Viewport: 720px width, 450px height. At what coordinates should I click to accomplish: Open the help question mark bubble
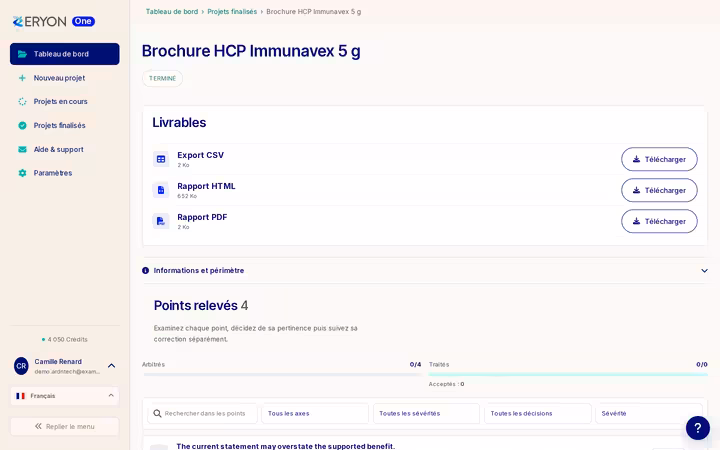pos(698,428)
